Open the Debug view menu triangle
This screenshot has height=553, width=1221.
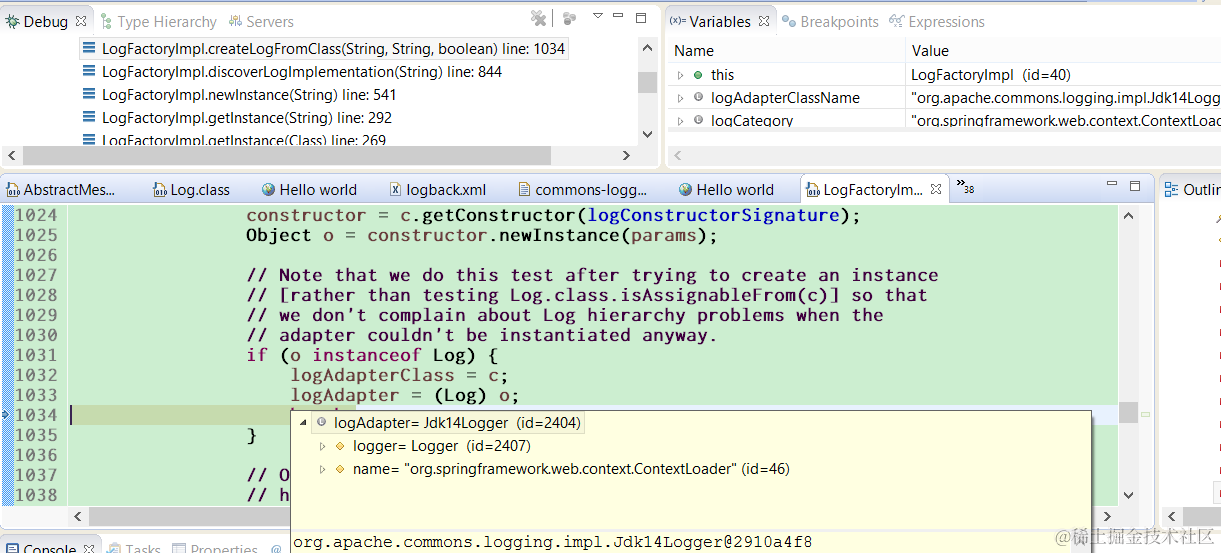coord(598,16)
